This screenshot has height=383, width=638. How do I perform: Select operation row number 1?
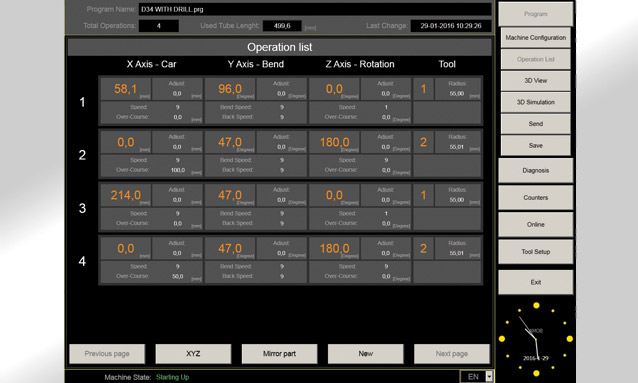coord(82,102)
